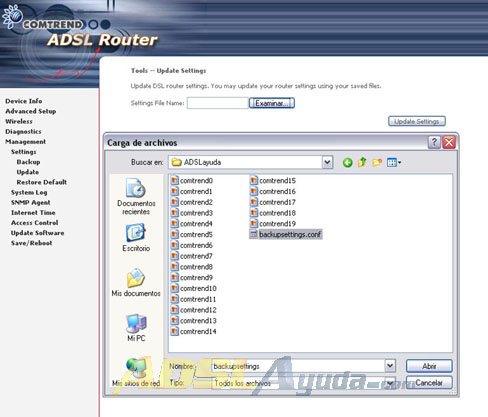
Task: Open Device Info menu item
Action: point(24,101)
